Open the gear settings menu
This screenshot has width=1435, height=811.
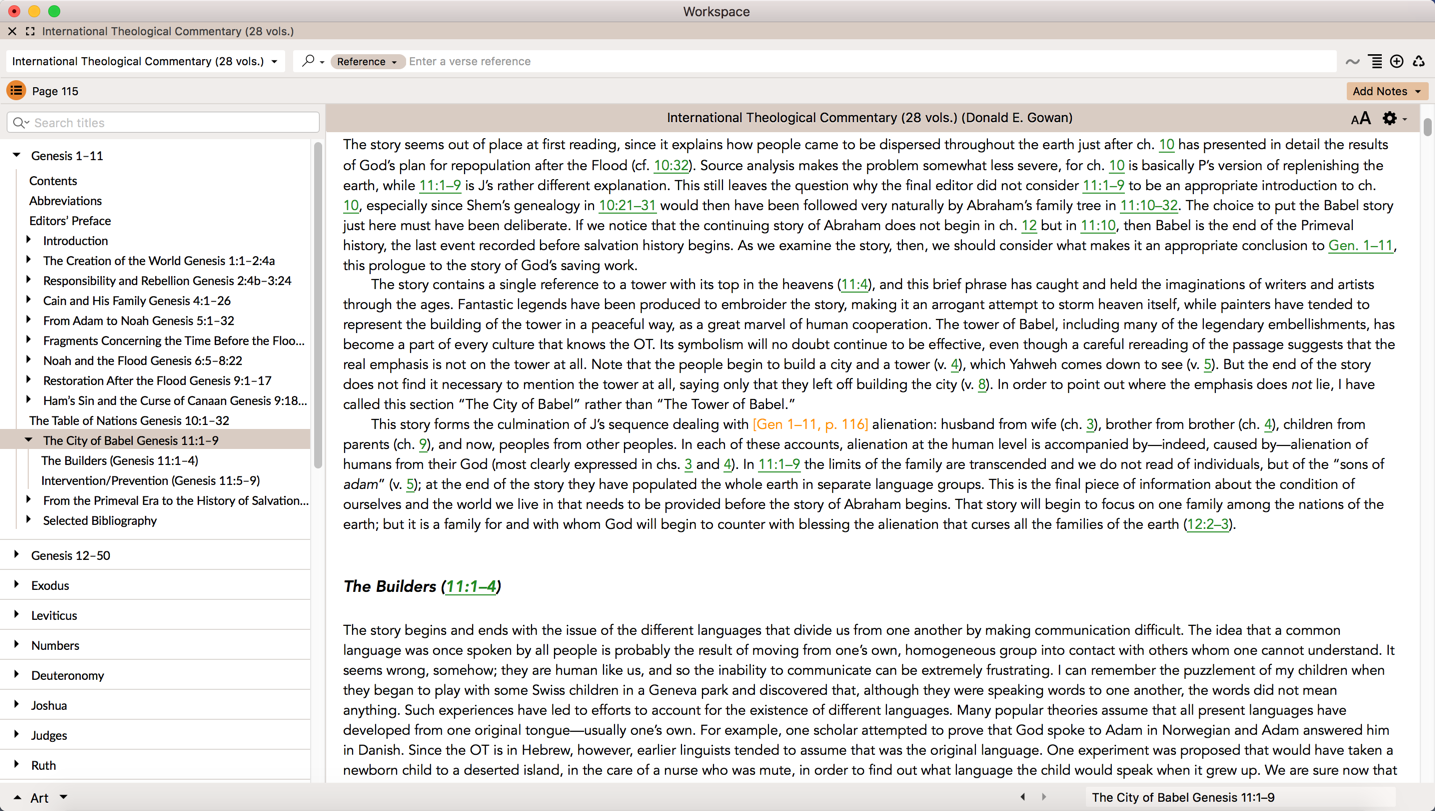[x=1390, y=119]
